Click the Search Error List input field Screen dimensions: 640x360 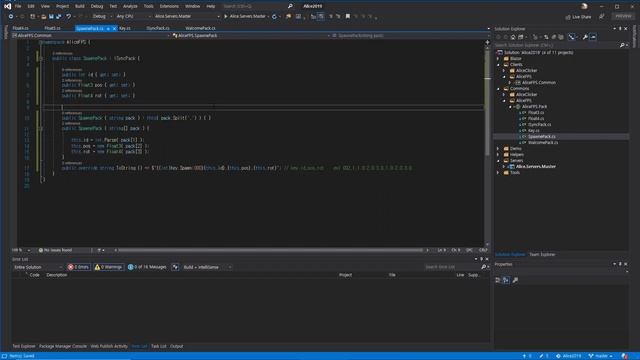[452, 267]
